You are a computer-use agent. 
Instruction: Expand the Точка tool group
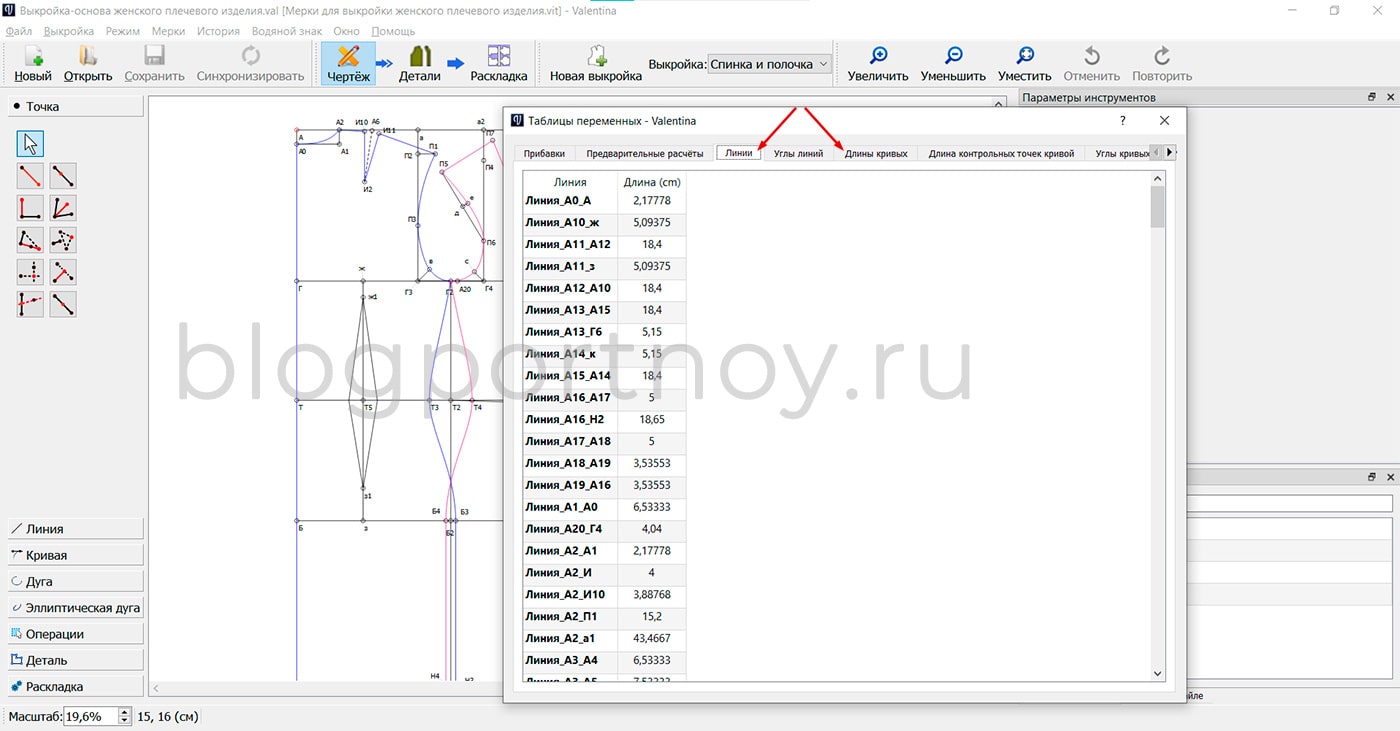coord(76,106)
